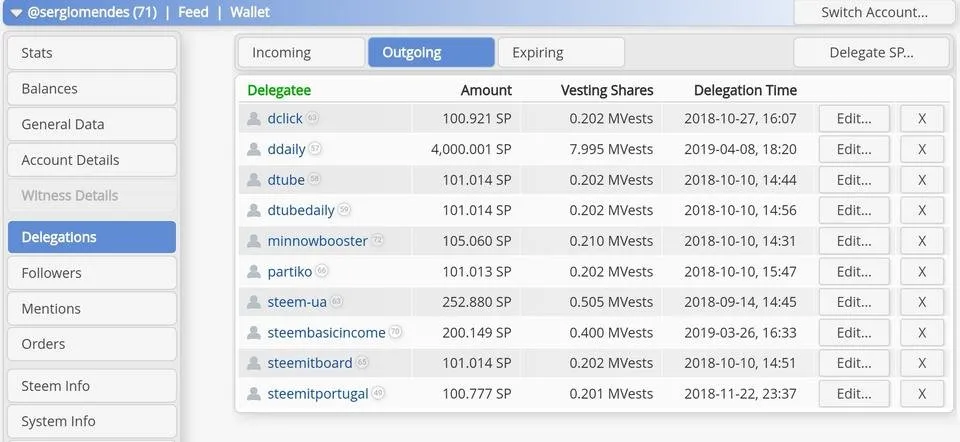The image size is (960, 442).
Task: Open Orders in the sidebar
Action: pos(92,344)
